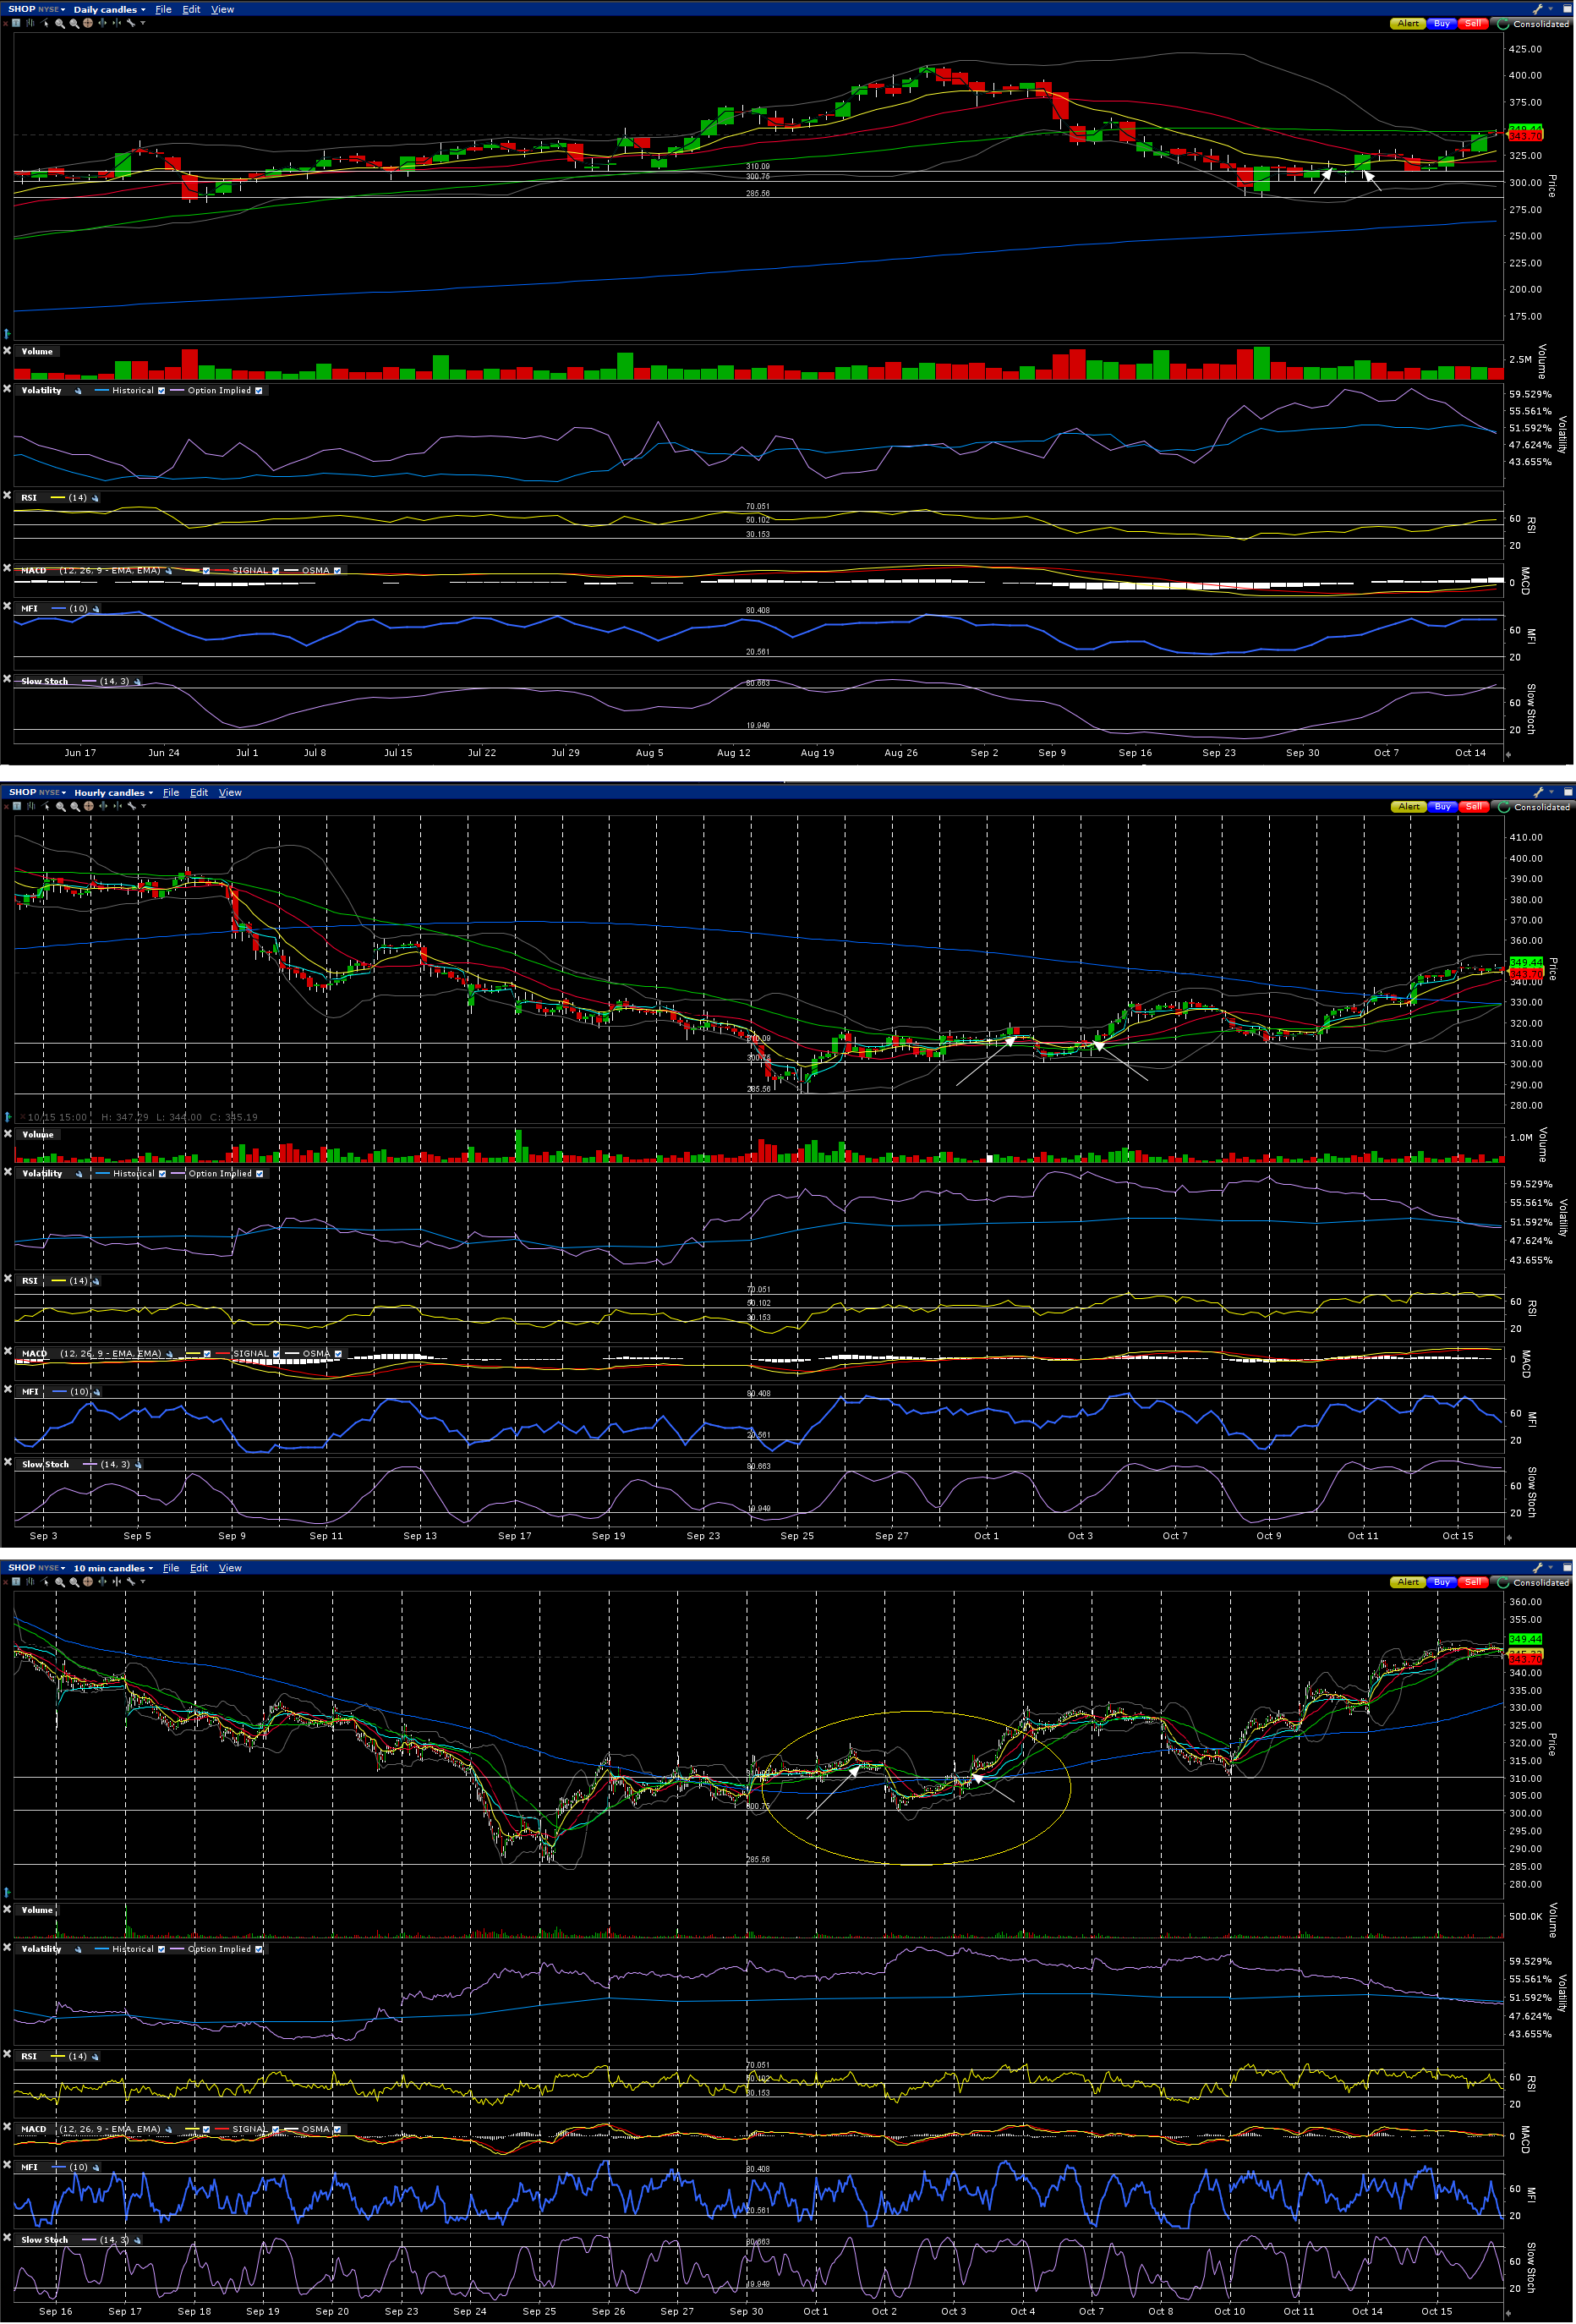Click the bar-type icon in Daily chart toolbar
The image size is (1576, 2324).
pos(29,23)
